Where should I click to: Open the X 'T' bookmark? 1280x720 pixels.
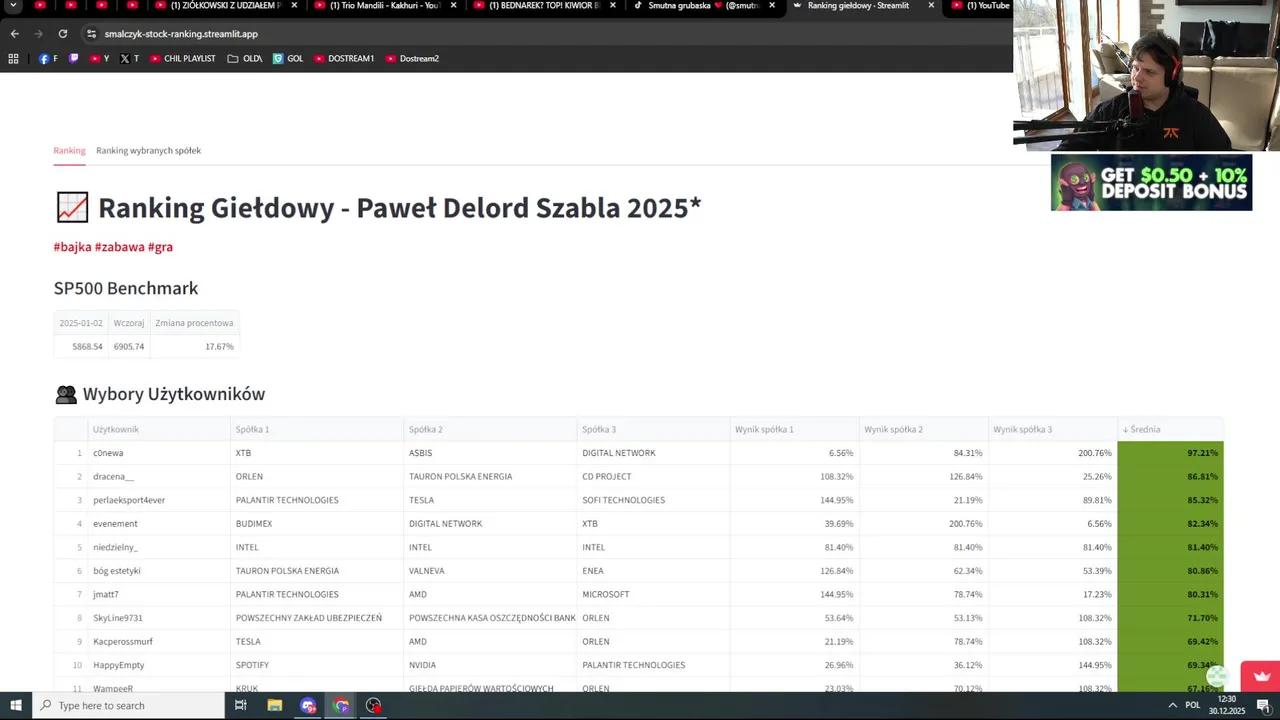pyautogui.click(x=129, y=59)
